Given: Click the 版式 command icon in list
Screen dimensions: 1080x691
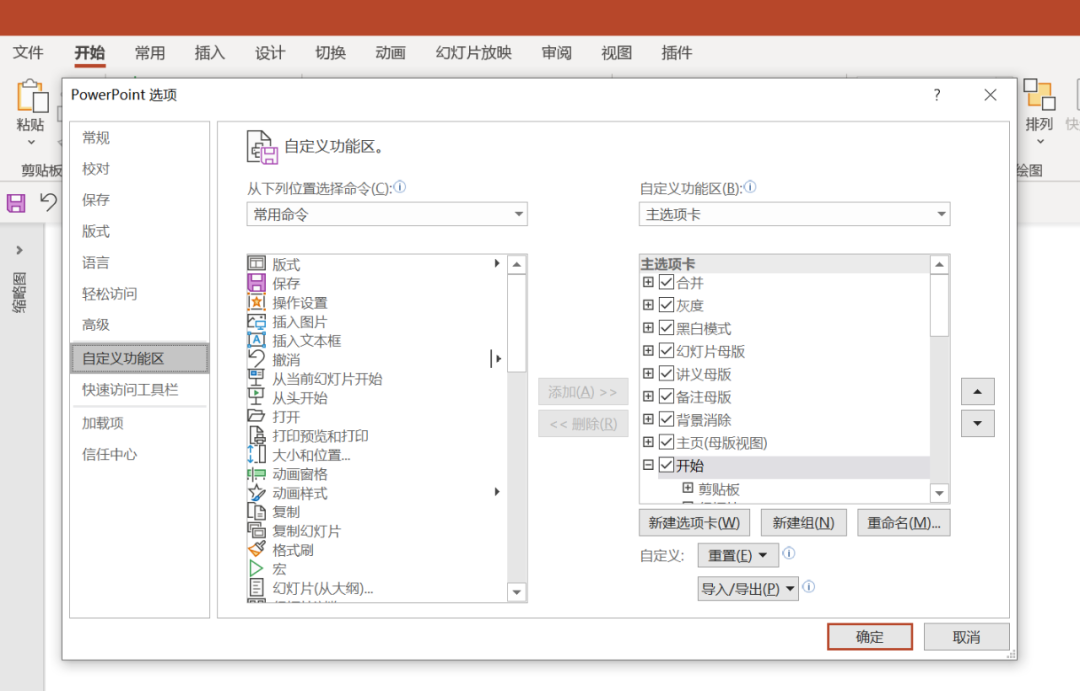Looking at the screenshot, I should 256,264.
